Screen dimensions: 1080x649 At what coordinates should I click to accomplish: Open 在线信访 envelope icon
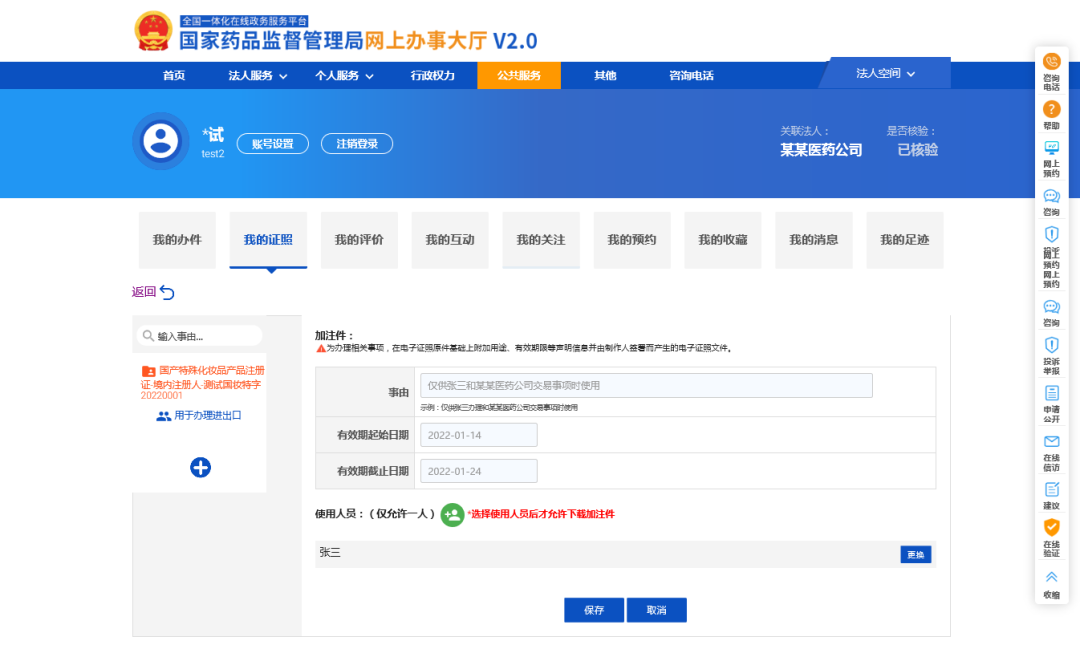tap(1051, 442)
